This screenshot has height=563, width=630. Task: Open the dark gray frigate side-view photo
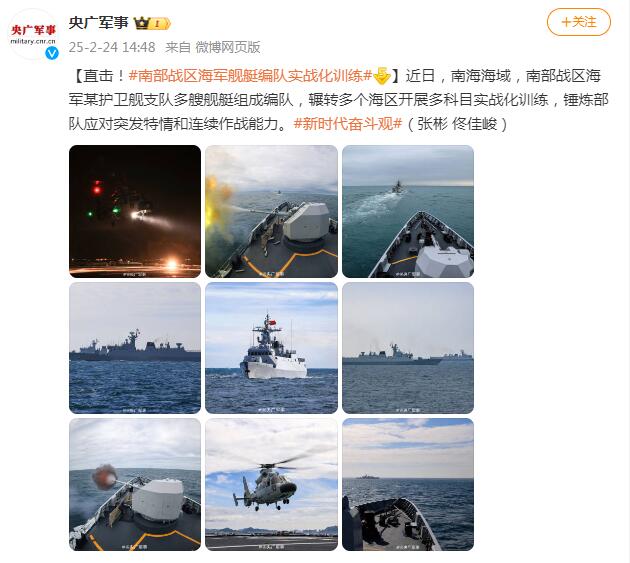tap(135, 348)
